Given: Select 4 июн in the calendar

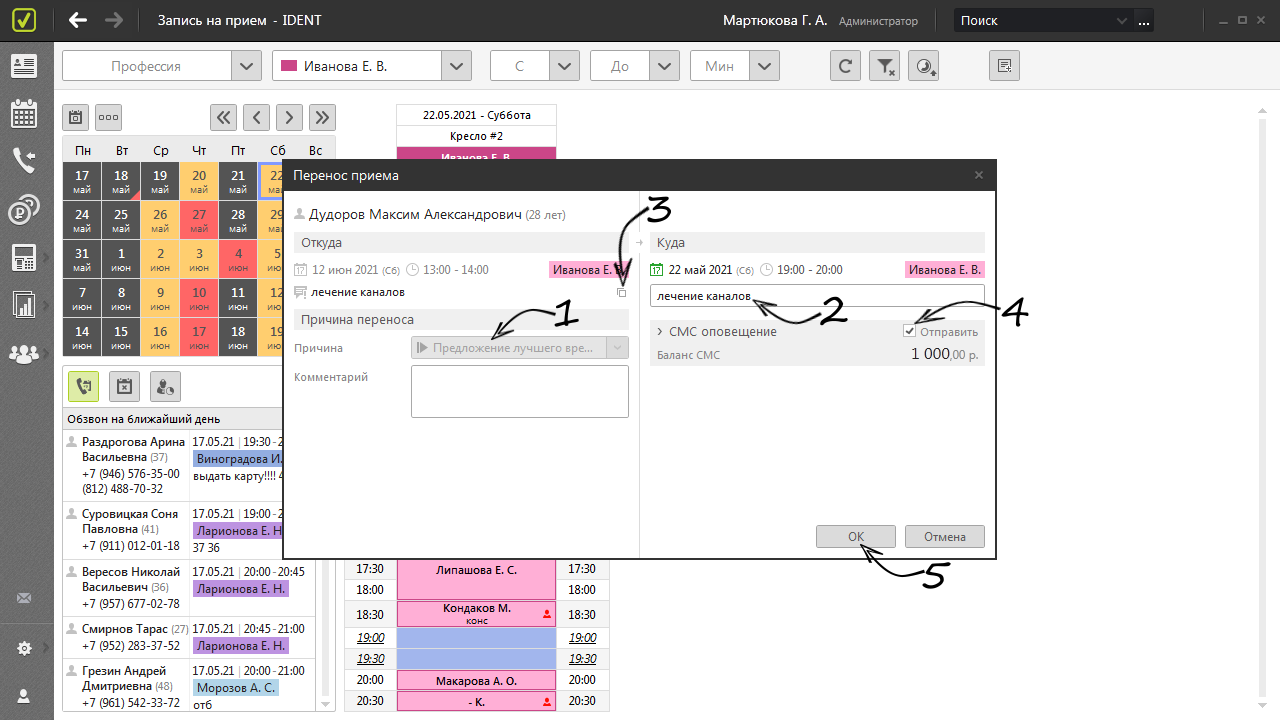Looking at the screenshot, I should 238,259.
